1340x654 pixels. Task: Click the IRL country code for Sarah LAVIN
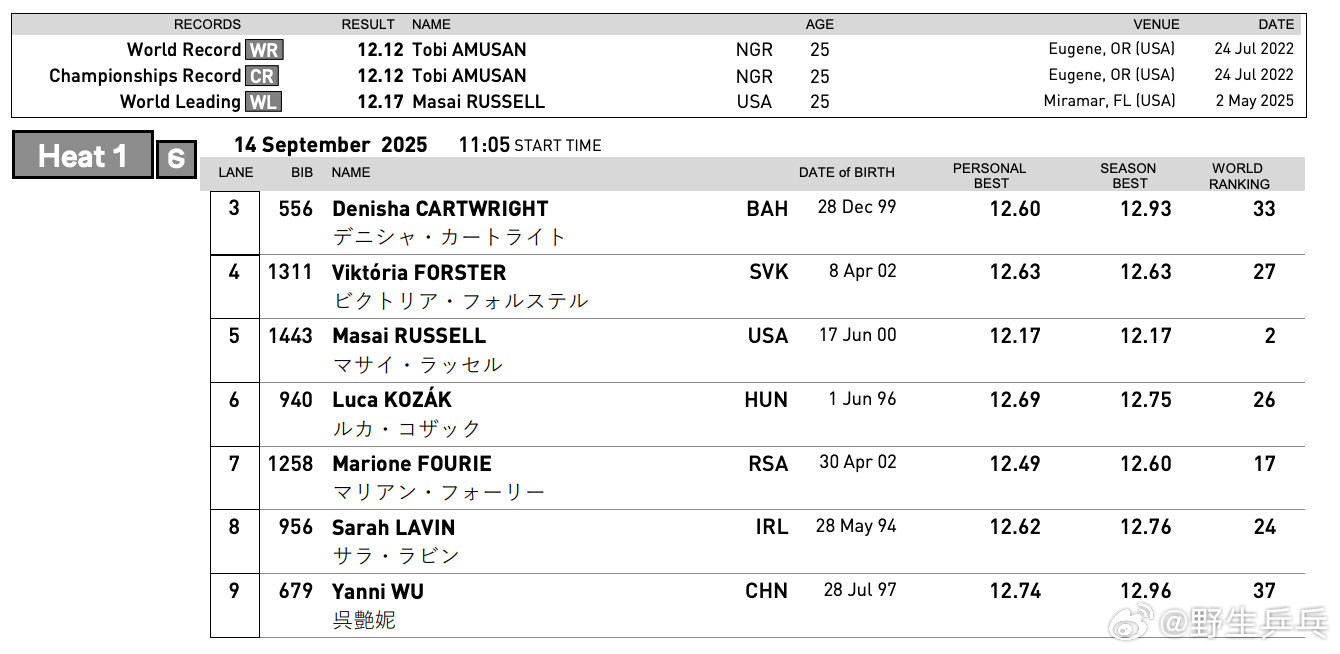pyautogui.click(x=772, y=528)
